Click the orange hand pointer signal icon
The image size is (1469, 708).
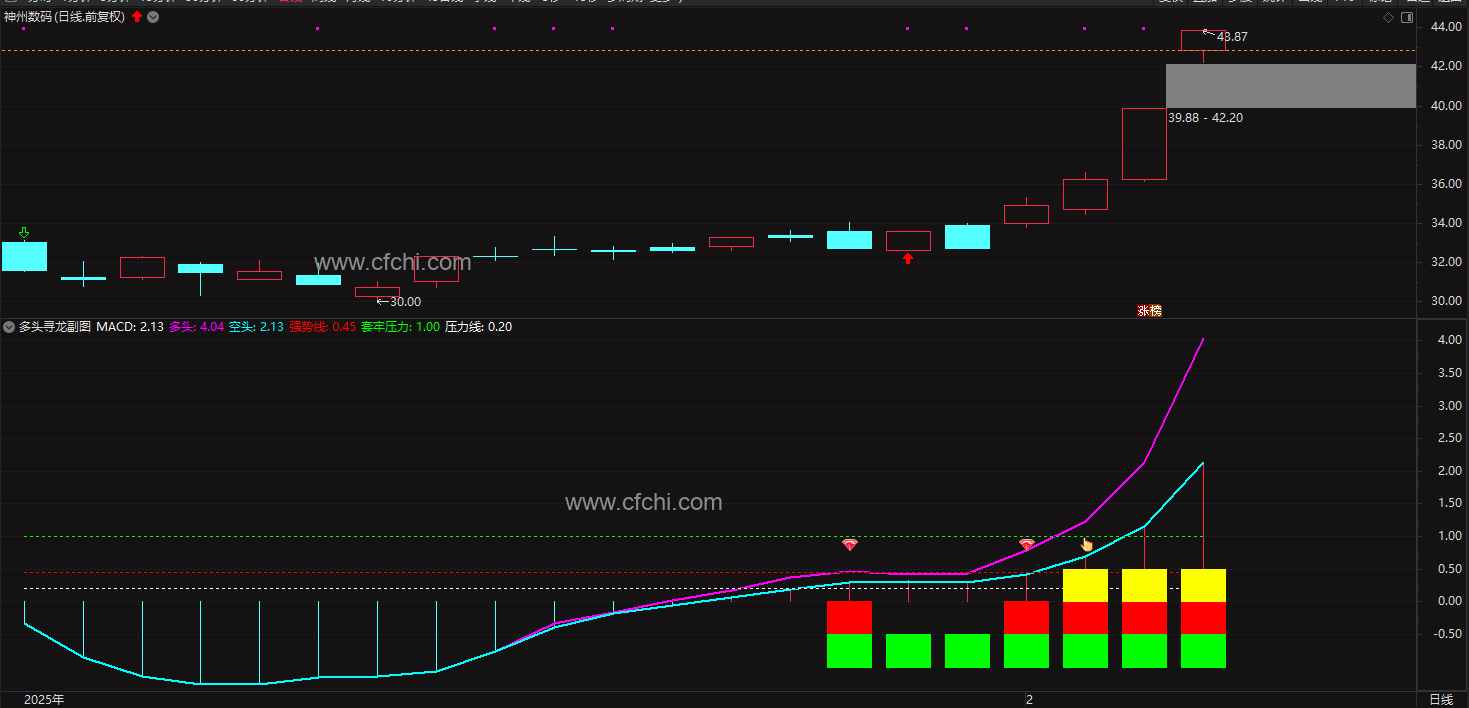click(x=1087, y=545)
